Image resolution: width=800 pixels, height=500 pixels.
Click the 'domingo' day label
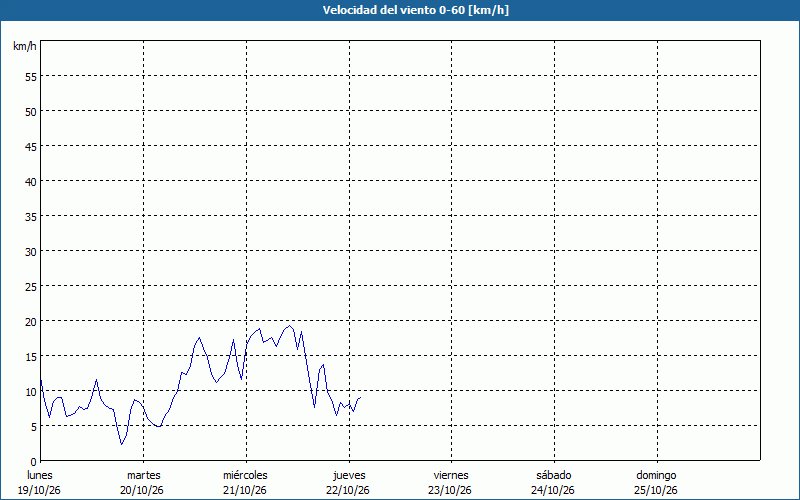(656, 475)
